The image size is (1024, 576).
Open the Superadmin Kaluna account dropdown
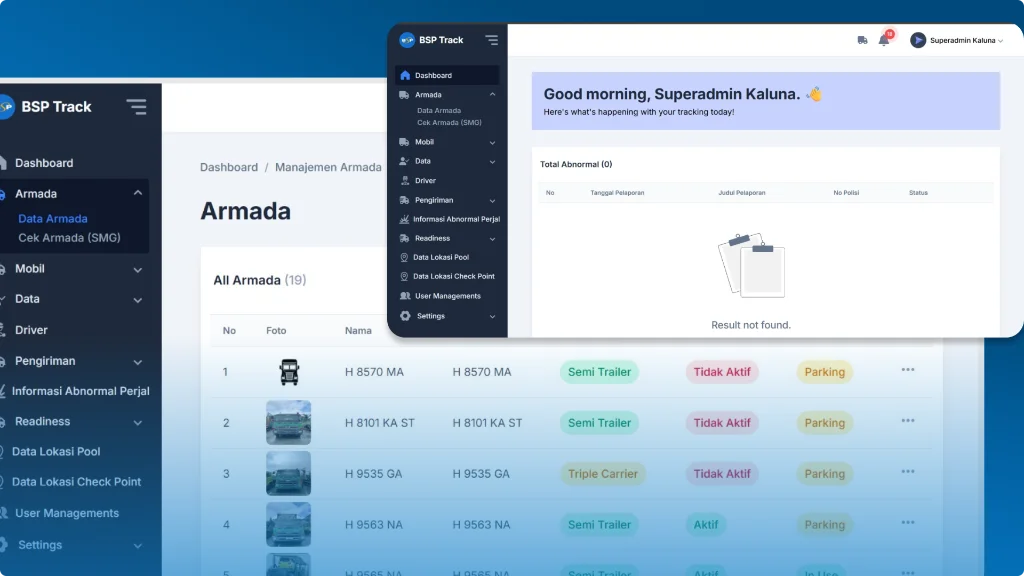966,40
